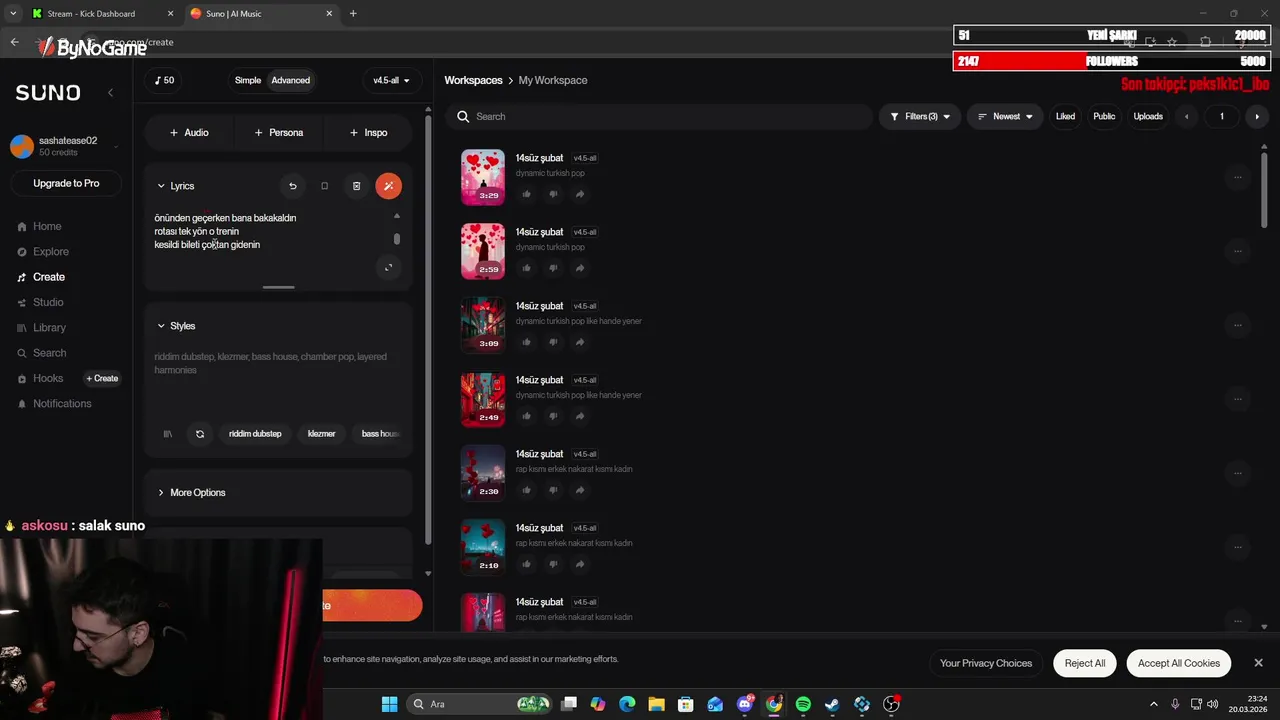Open a new browser tab
The image size is (1280, 720).
click(353, 14)
